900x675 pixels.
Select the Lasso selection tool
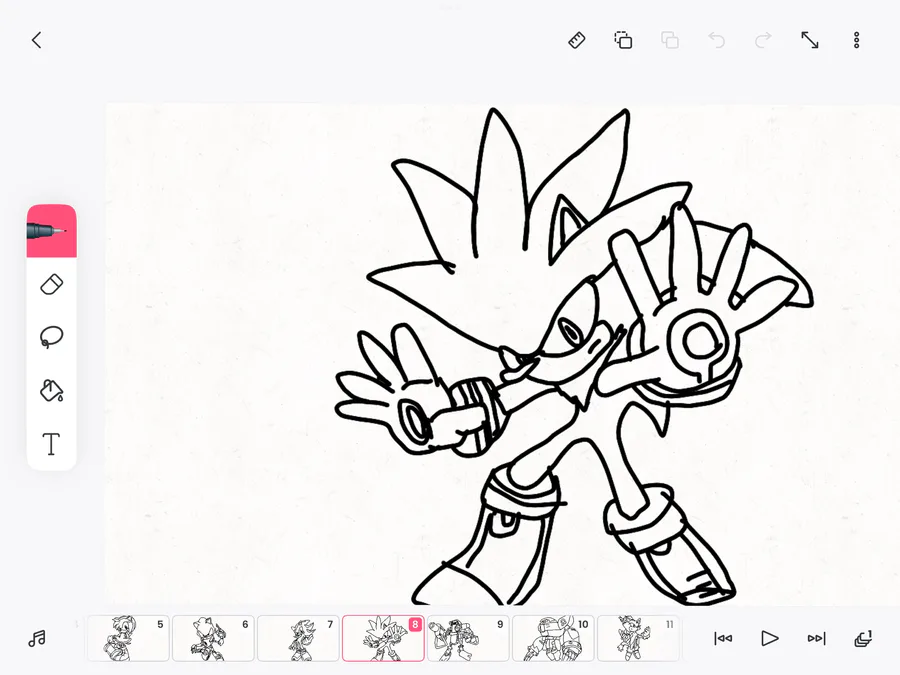pyautogui.click(x=52, y=337)
